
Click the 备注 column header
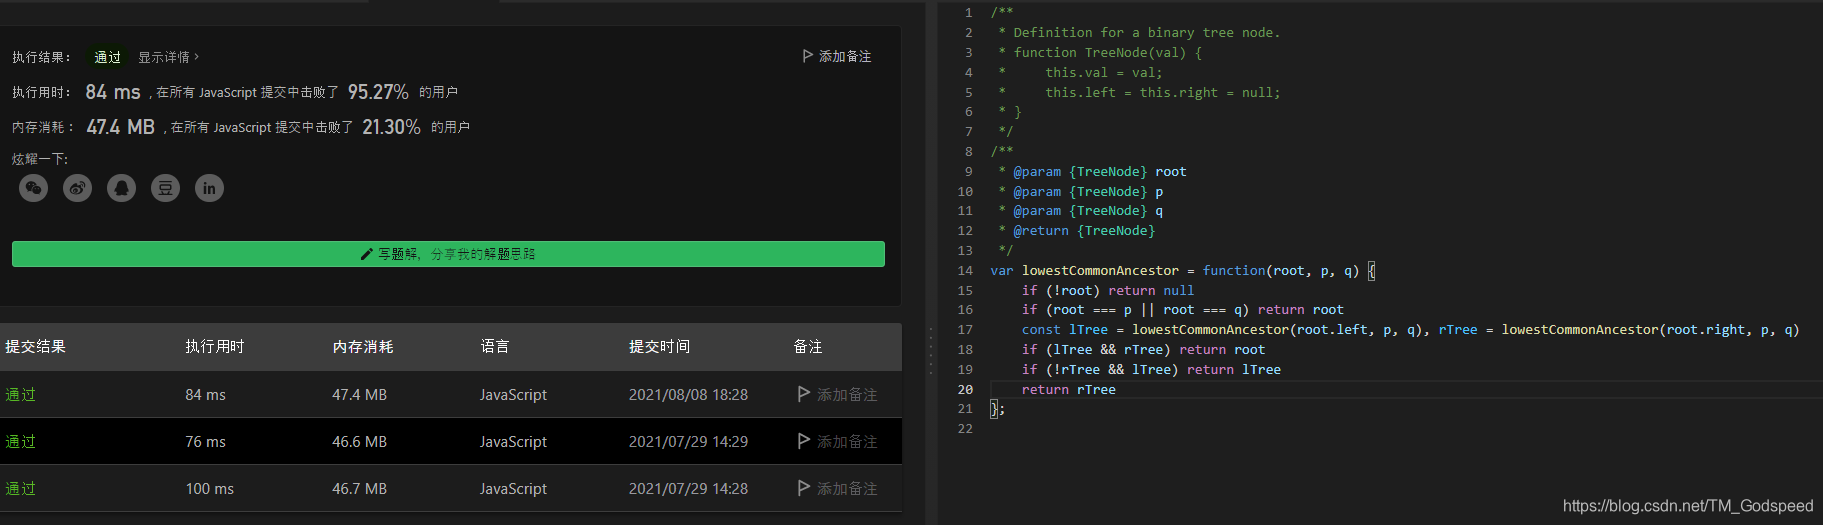tap(808, 346)
